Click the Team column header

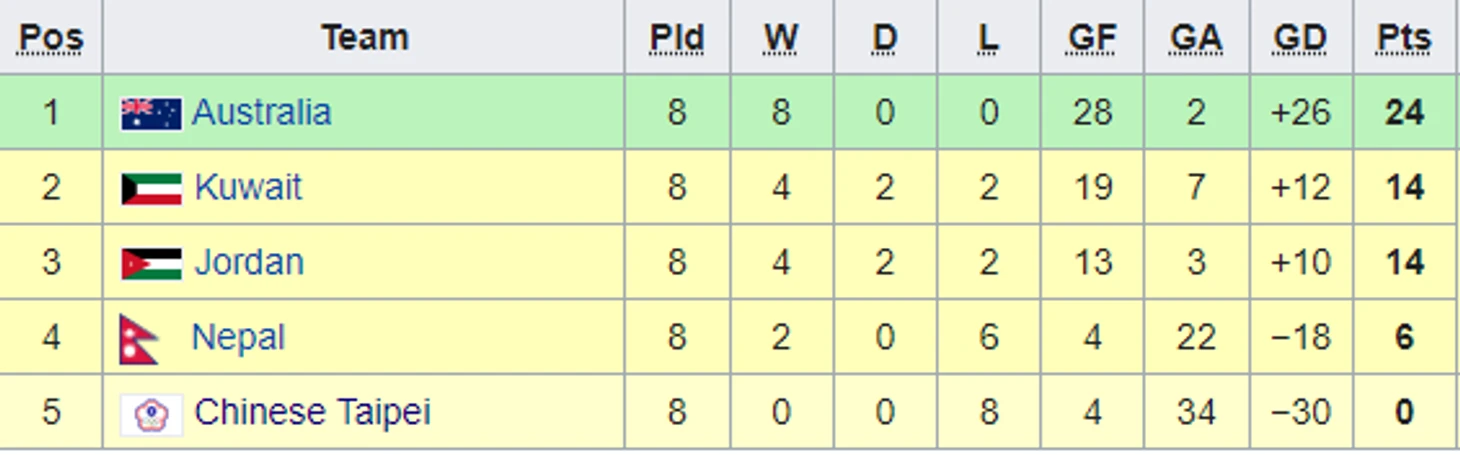(365, 37)
